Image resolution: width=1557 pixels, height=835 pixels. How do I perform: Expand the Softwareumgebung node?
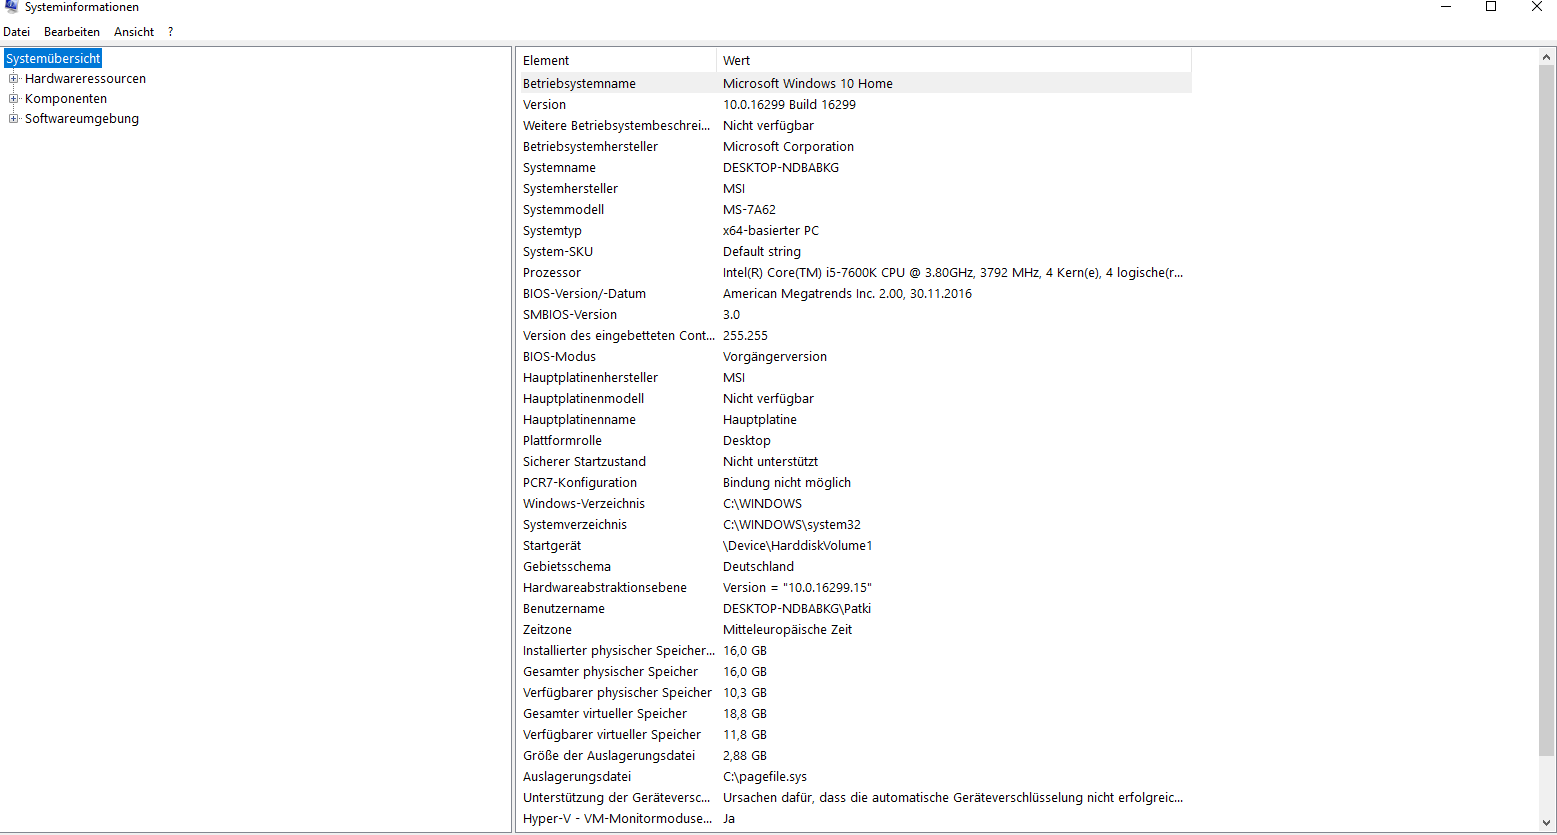(14, 119)
